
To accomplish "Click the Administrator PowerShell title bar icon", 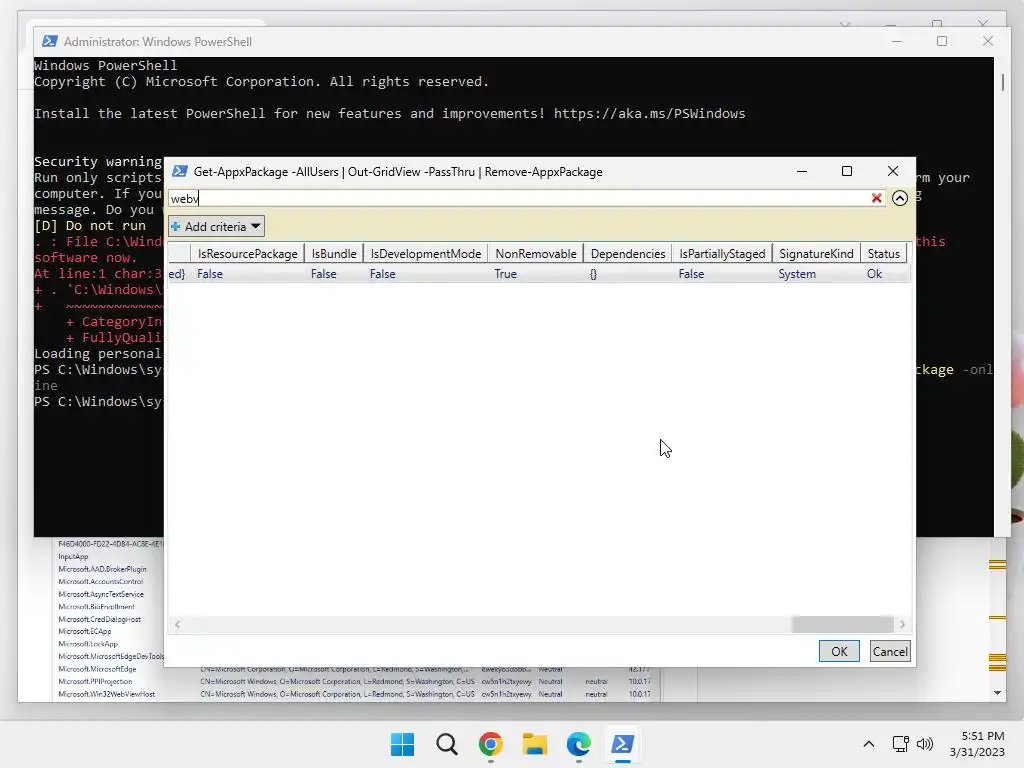I will click(x=50, y=41).
